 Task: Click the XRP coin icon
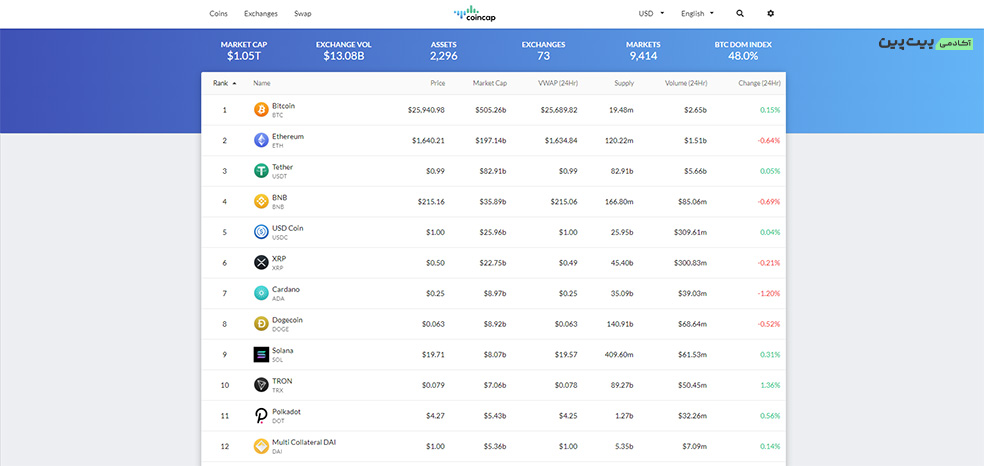tap(261, 263)
